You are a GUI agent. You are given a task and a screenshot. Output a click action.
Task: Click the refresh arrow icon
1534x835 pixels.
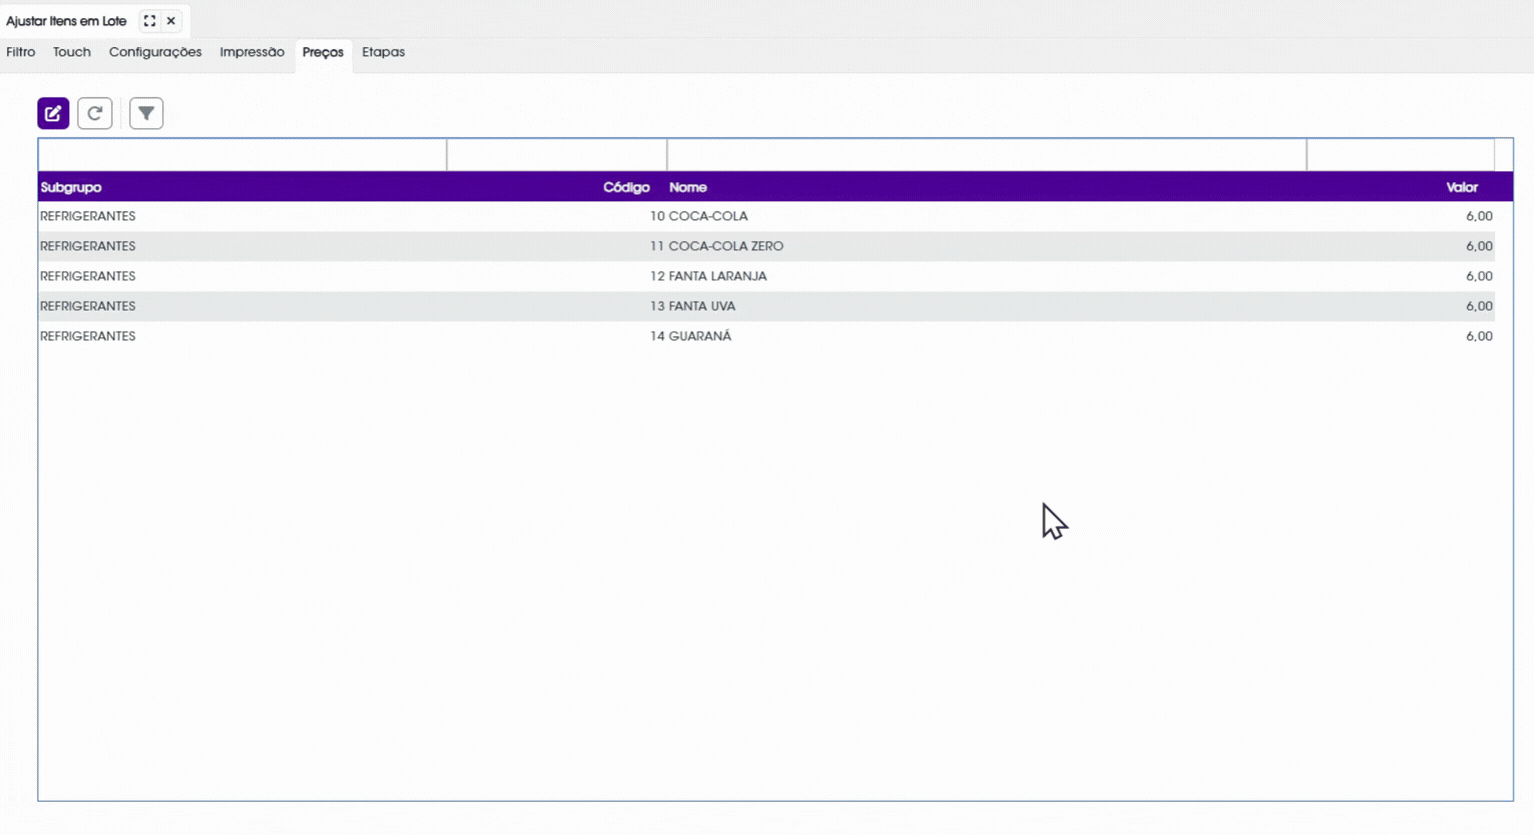click(95, 113)
